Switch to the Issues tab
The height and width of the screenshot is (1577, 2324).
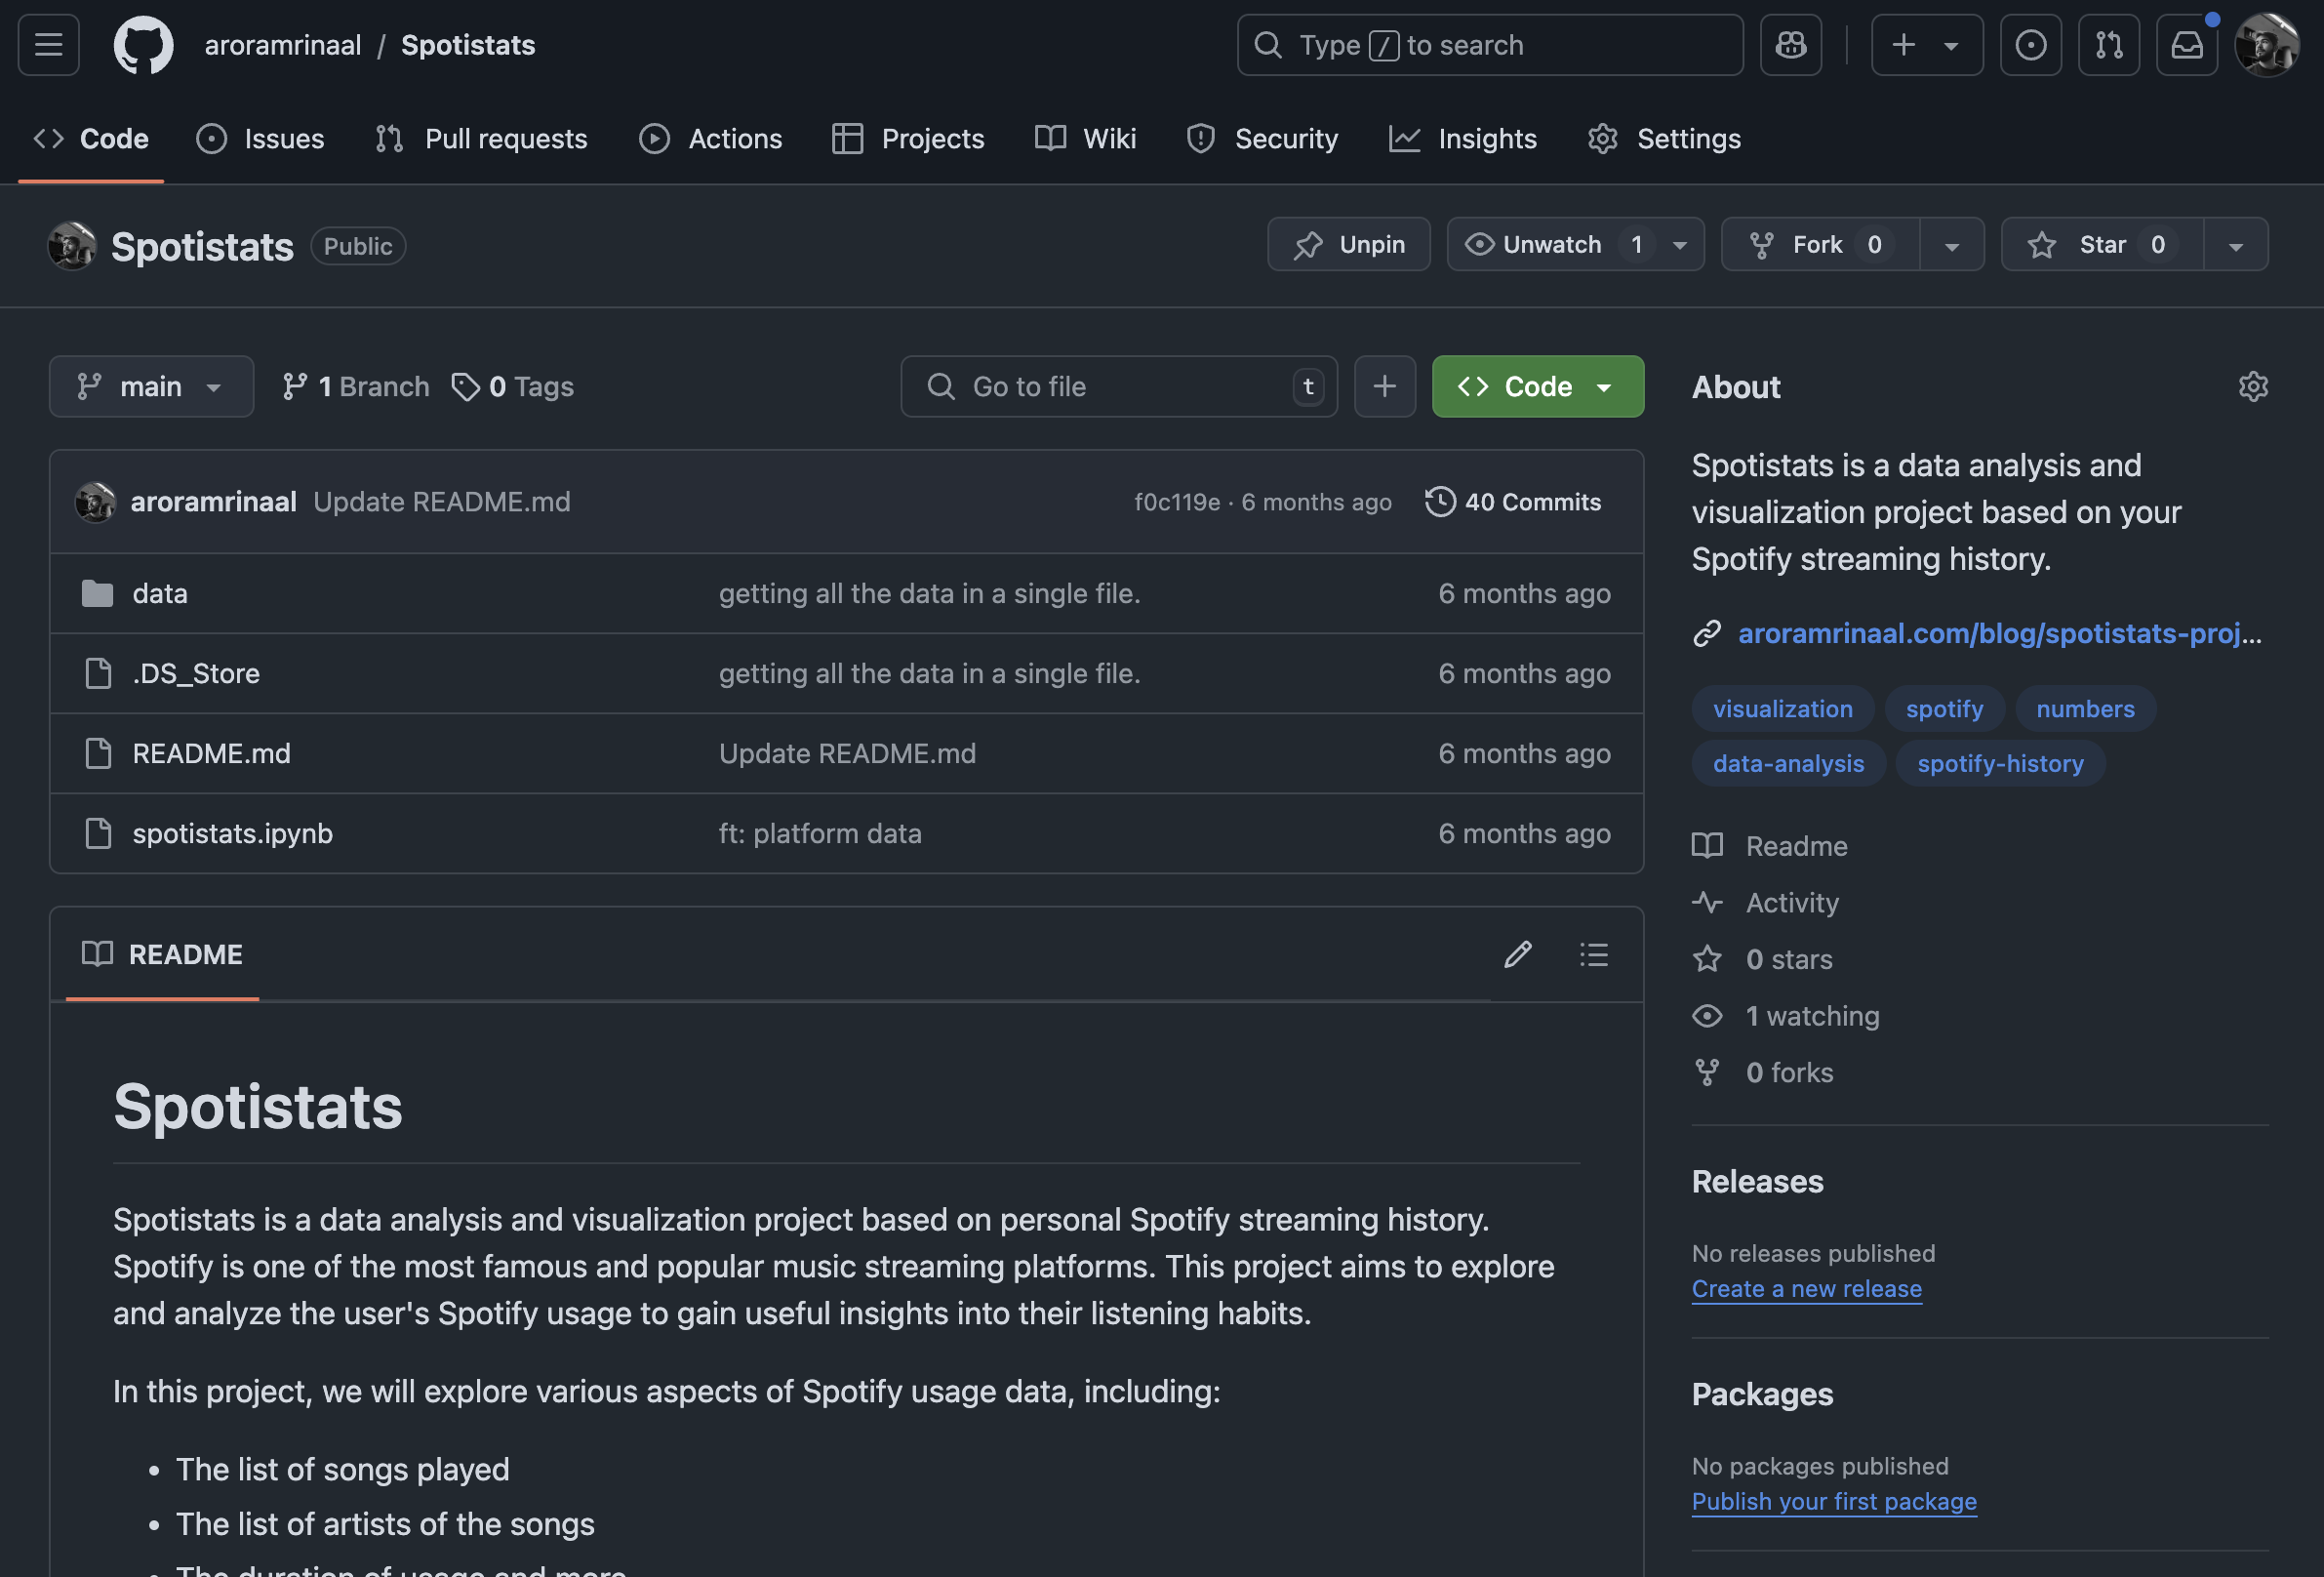(x=261, y=138)
